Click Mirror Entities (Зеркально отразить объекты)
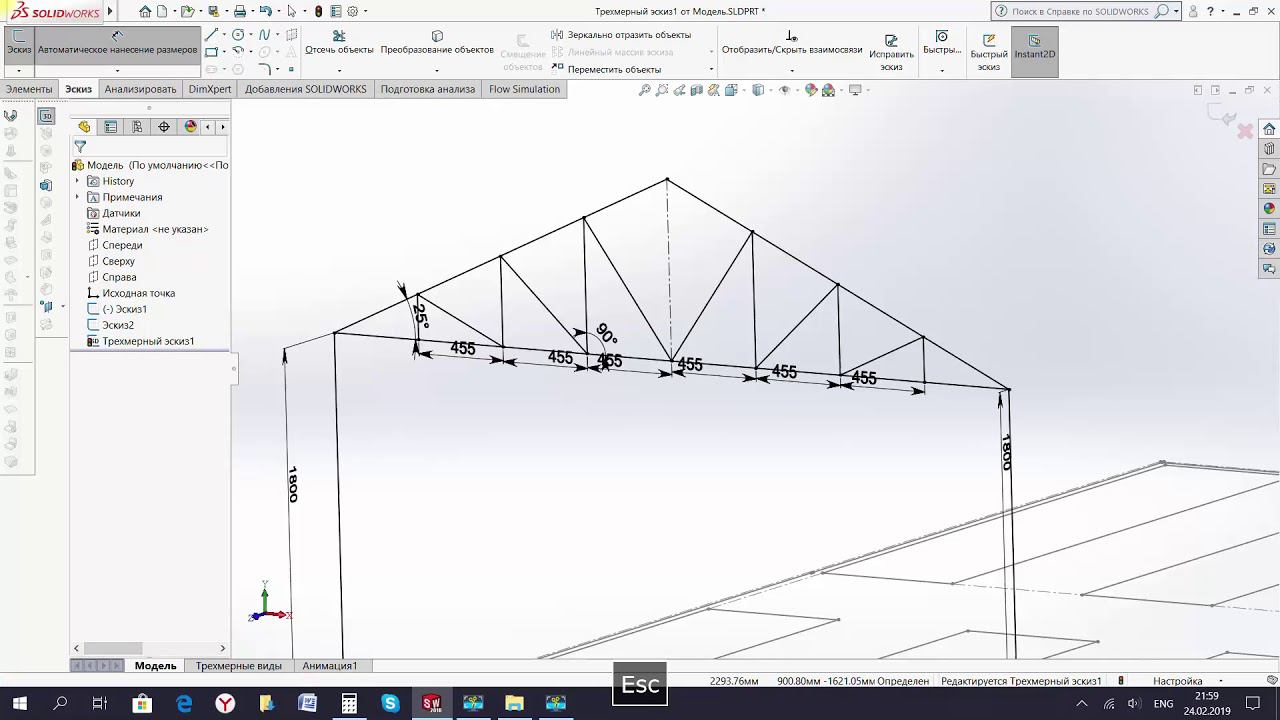Screen dimensions: 1280x720 click(x=621, y=35)
